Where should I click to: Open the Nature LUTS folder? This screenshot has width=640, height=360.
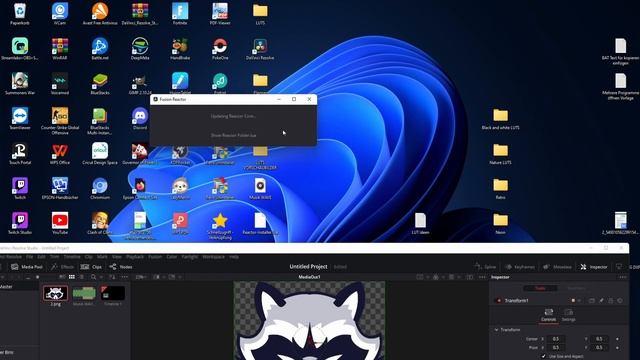pos(500,153)
